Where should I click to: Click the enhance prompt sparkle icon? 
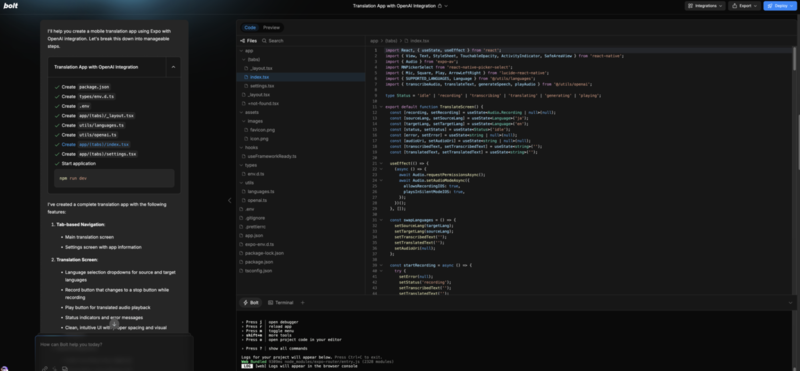click(x=55, y=368)
